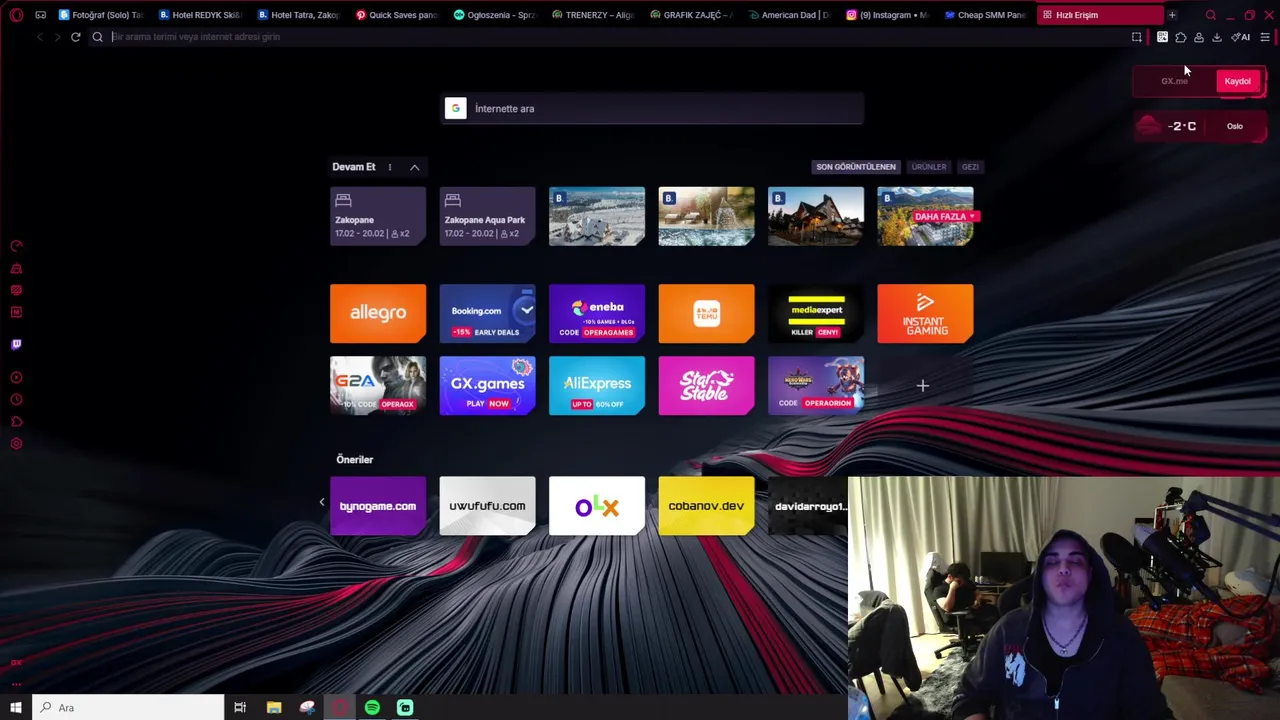The height and width of the screenshot is (720, 1280).
Task: Open the downloads icon in toolbar
Action: pyautogui.click(x=1217, y=37)
